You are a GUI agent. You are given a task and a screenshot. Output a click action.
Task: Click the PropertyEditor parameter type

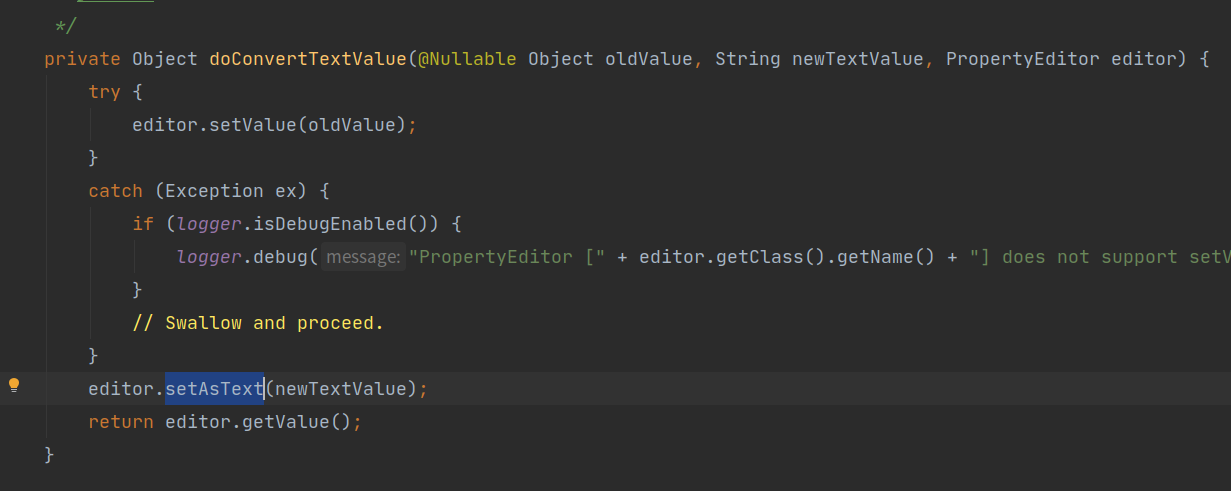pyautogui.click(x=1023, y=59)
